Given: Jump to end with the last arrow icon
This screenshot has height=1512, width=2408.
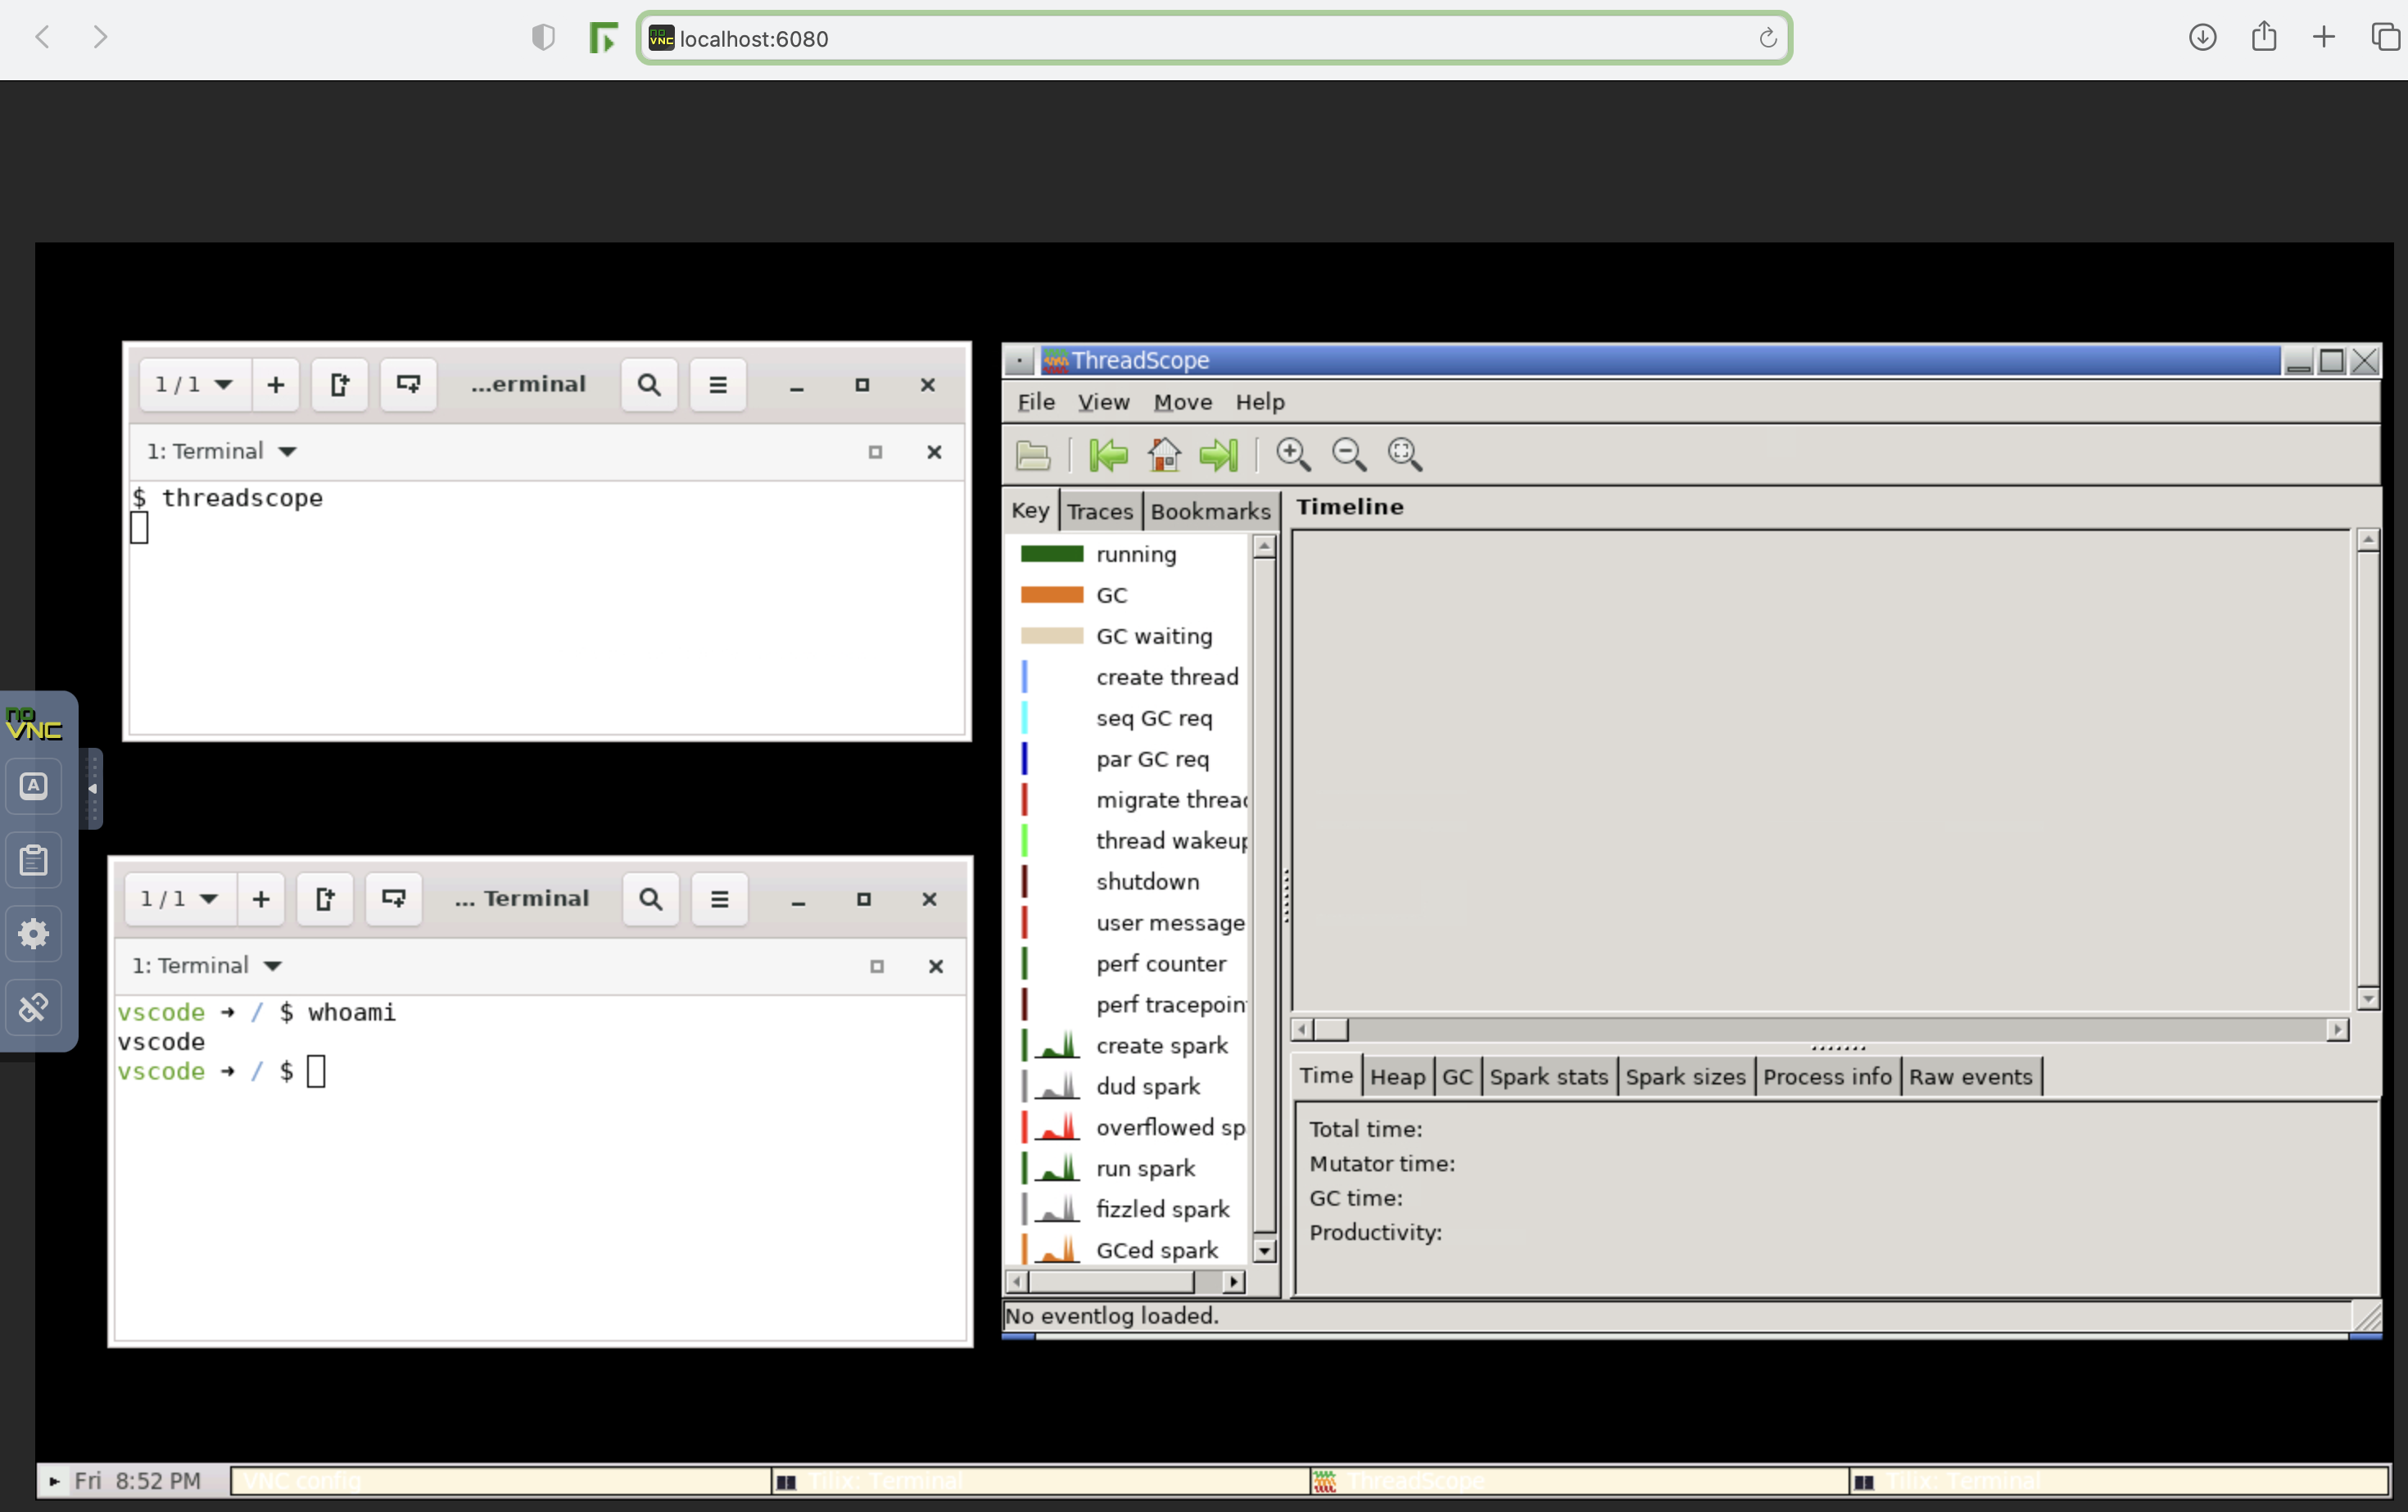Looking at the screenshot, I should pos(1218,455).
